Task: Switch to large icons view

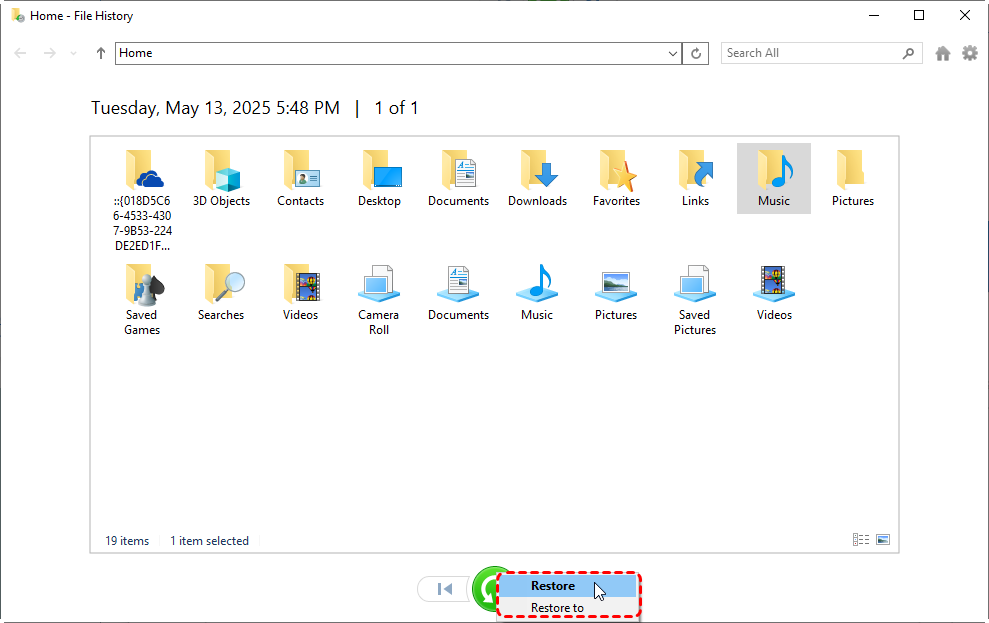Action: (x=883, y=540)
